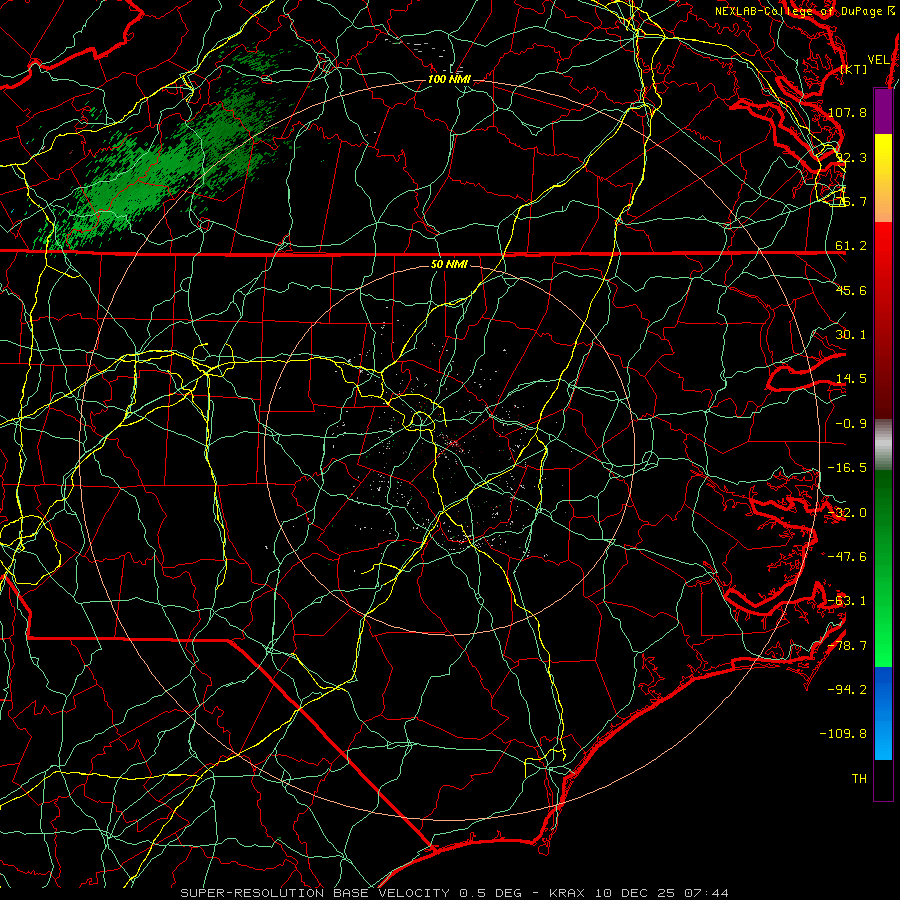Screen dimensions: 900x900
Task: Click the 107.8 velocity scale value
Action: 847,112
